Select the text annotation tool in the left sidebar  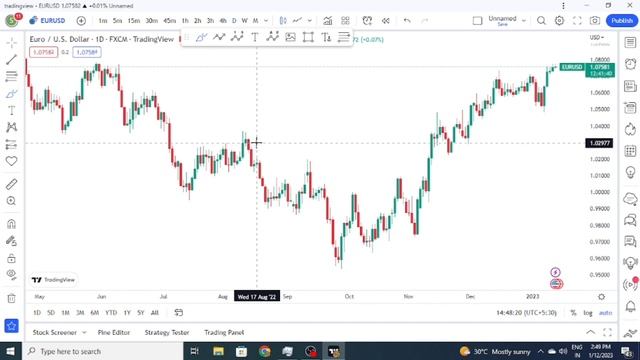[11, 111]
